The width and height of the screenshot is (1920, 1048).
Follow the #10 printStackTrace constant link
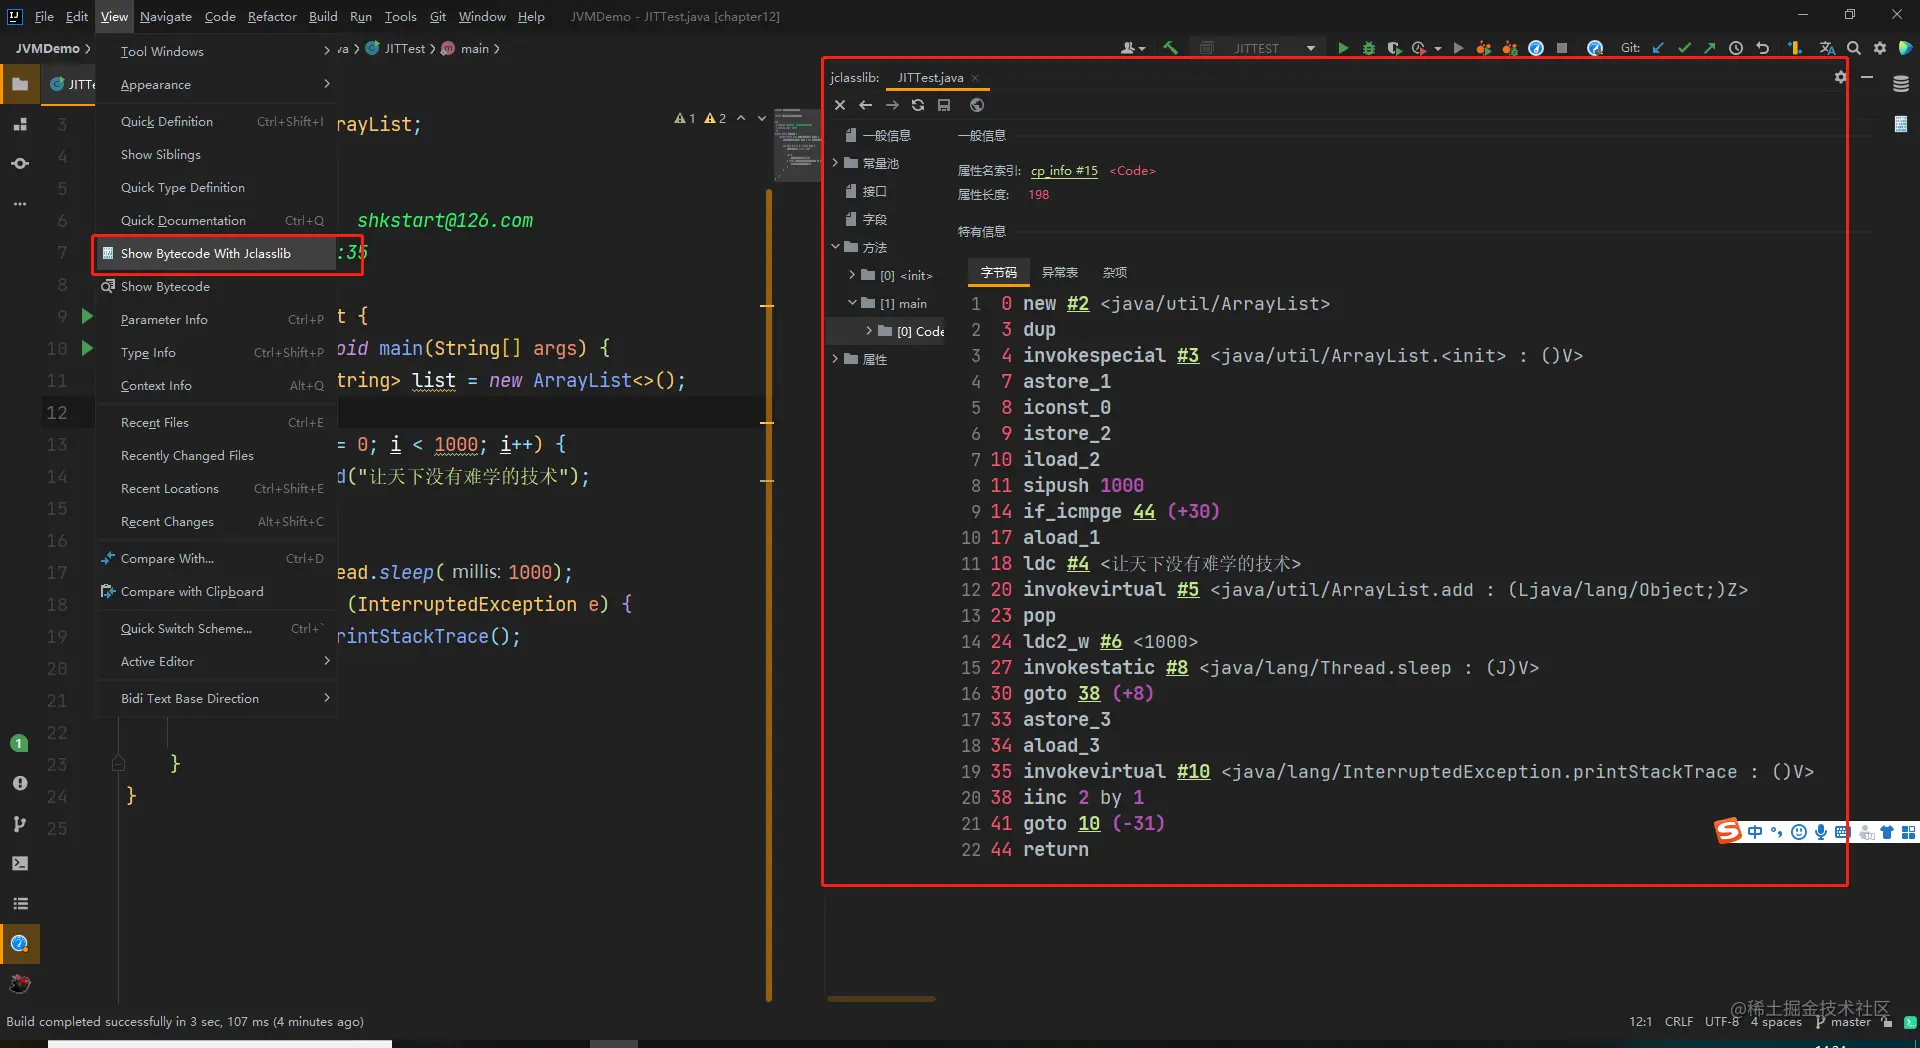pyautogui.click(x=1193, y=772)
